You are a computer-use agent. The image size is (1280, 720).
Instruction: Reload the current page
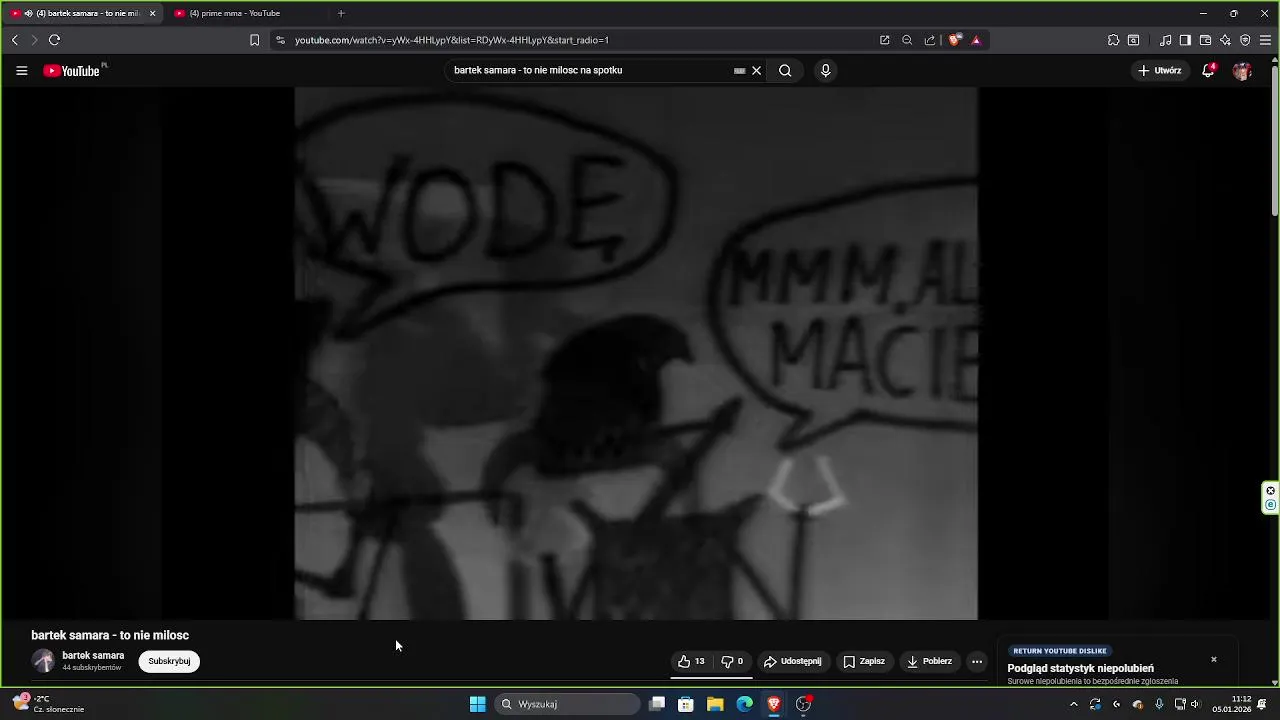point(54,40)
